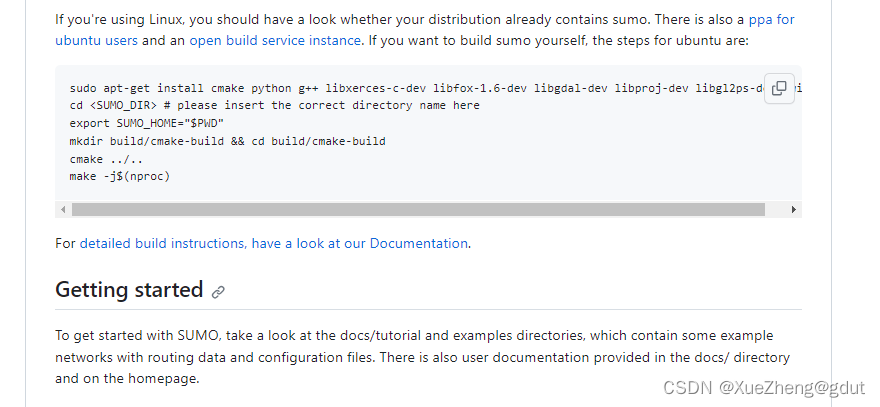Screen dimensions: 880x407
Task: Open the detailed build instructions Documentation link
Action: tap(273, 243)
